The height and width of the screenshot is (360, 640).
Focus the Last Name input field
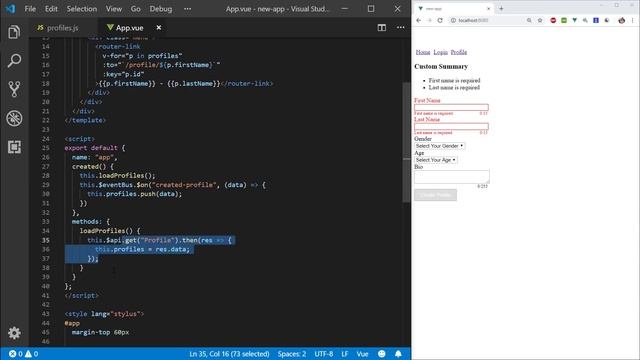click(451, 127)
